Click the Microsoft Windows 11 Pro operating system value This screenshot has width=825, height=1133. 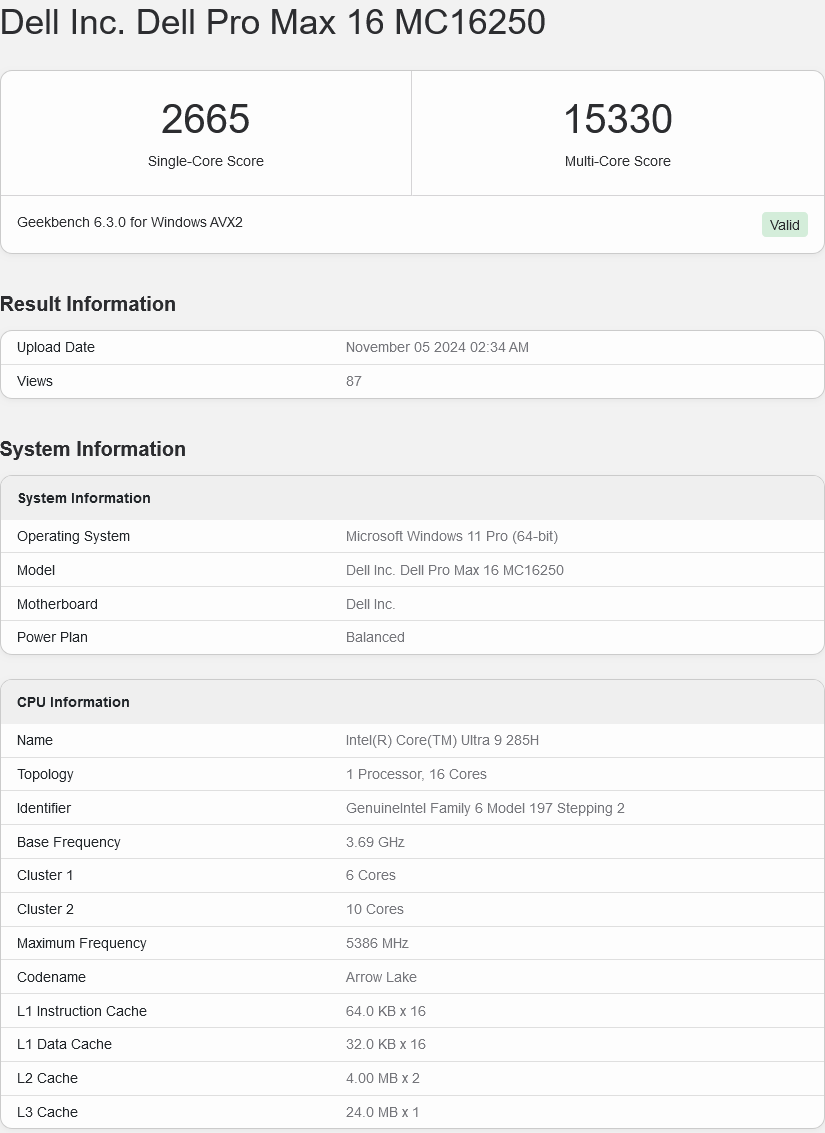(x=452, y=536)
